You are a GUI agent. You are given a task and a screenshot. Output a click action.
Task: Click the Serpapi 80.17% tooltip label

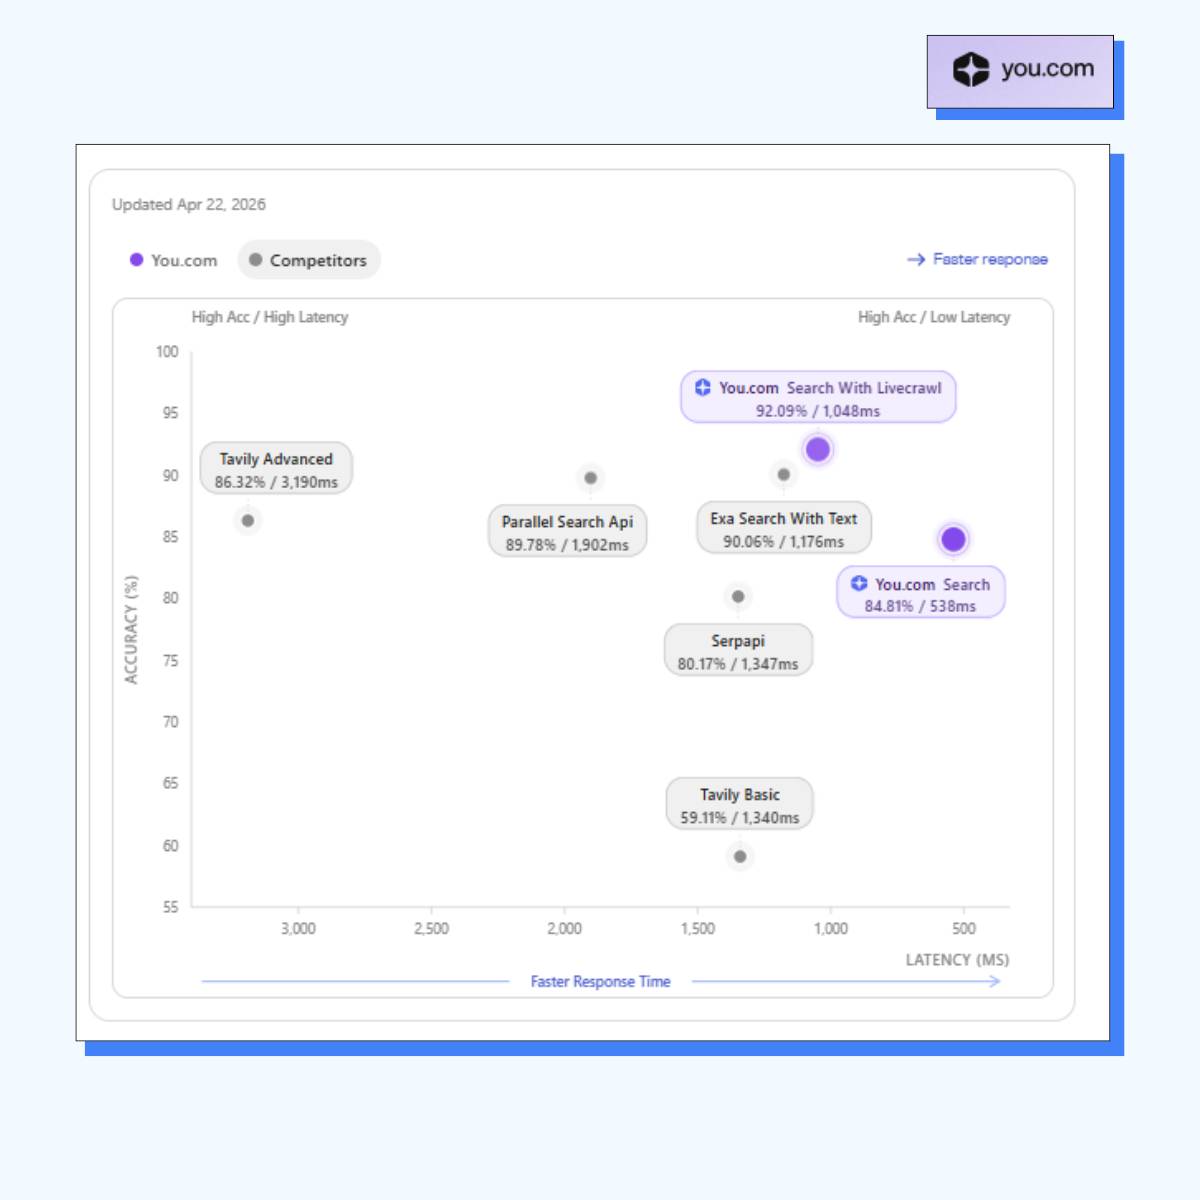(738, 650)
